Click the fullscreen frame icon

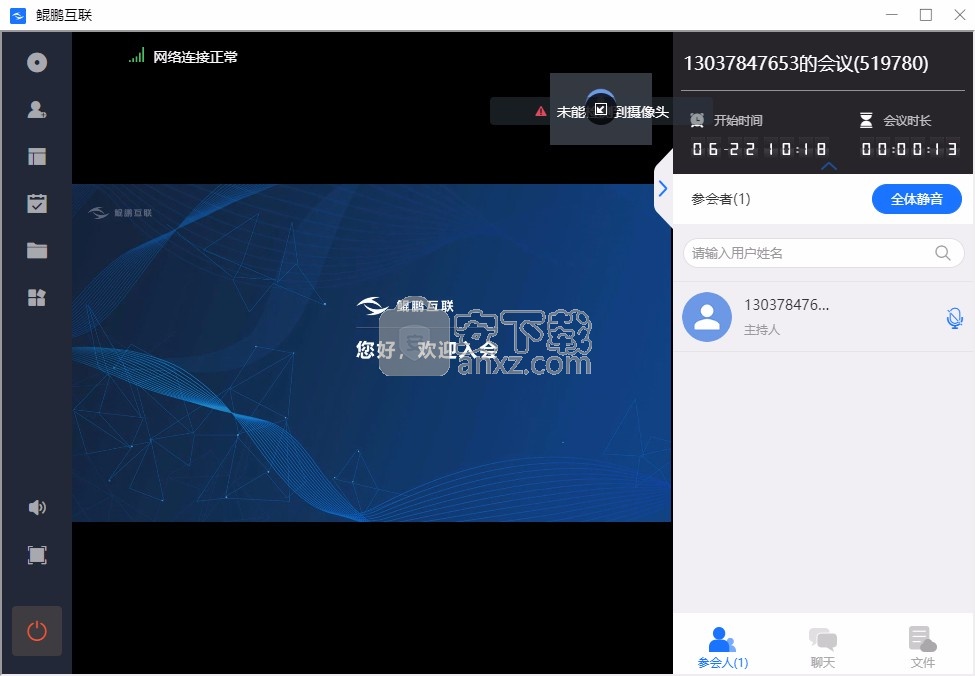(37, 555)
